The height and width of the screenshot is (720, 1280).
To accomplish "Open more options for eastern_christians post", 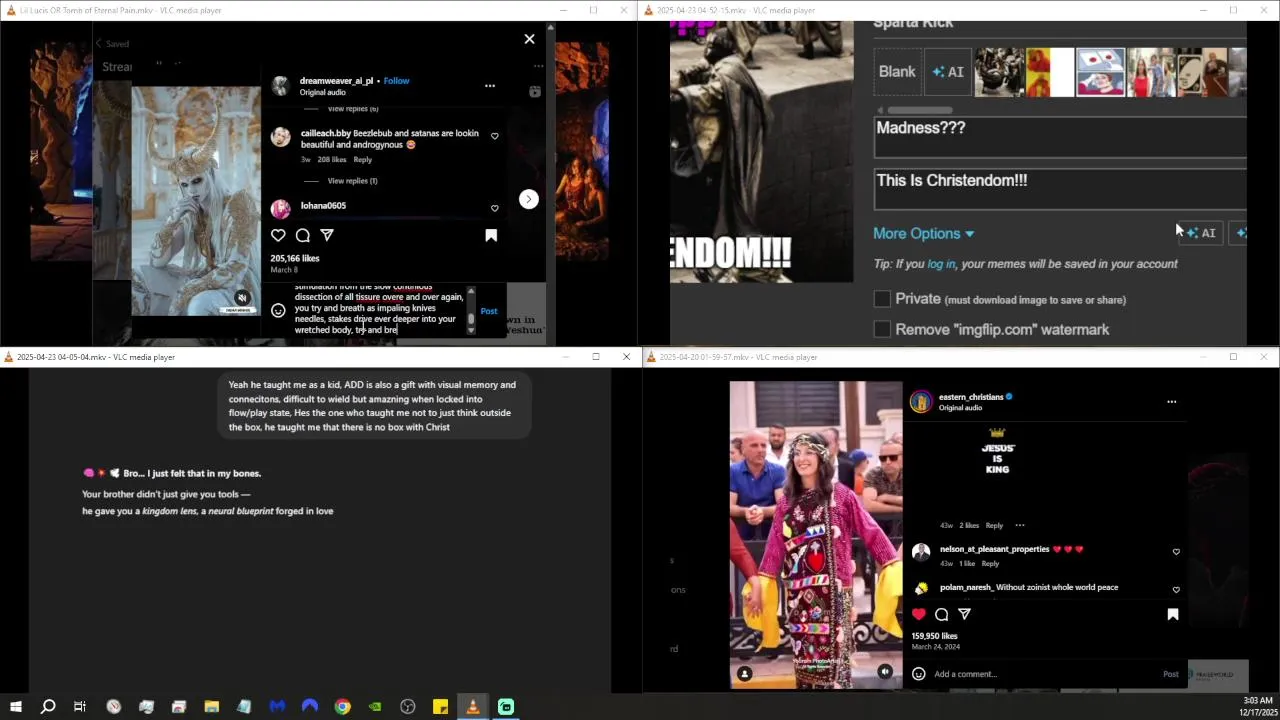I will [x=1172, y=402].
